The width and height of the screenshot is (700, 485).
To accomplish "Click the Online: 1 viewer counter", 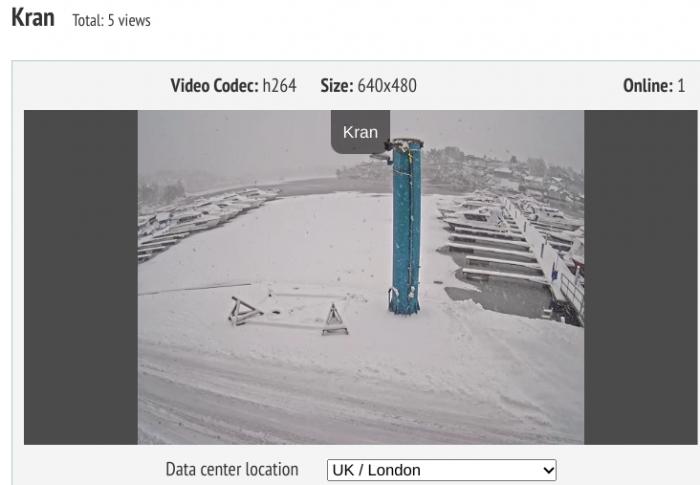I will pos(654,85).
